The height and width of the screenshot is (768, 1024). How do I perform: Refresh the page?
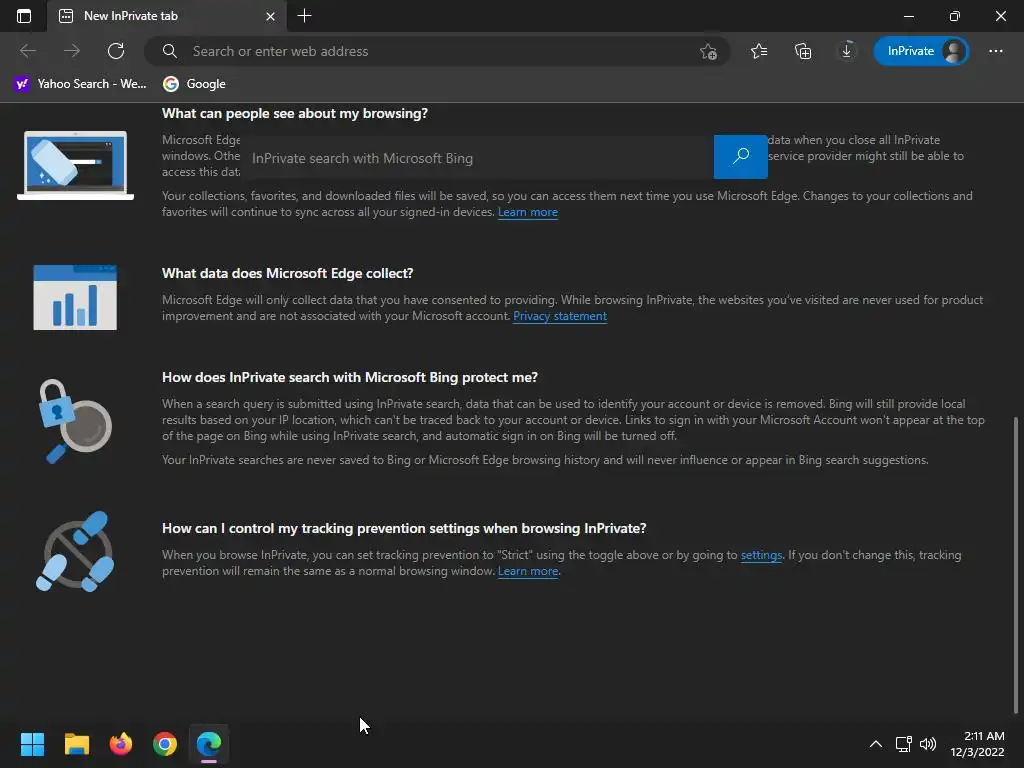coord(116,51)
